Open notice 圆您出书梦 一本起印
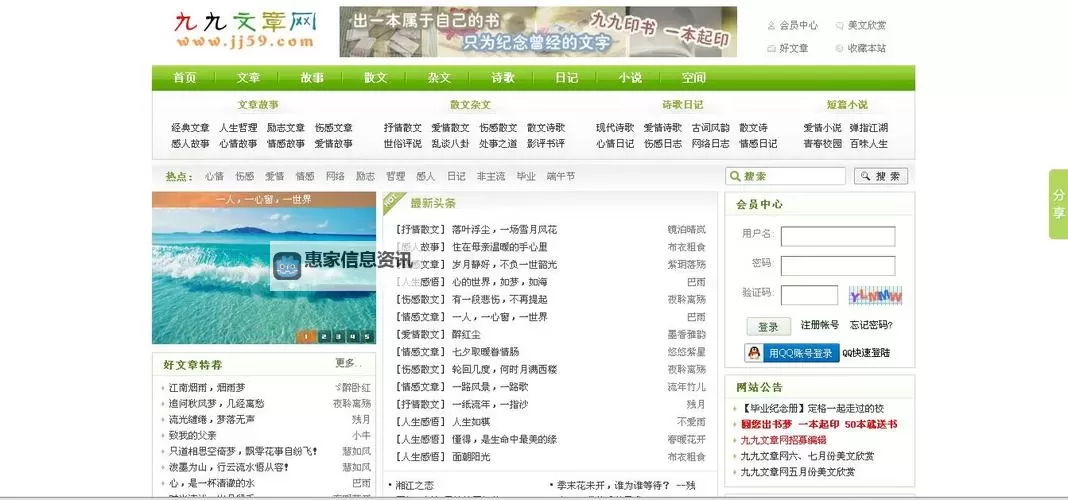The image size is (1068, 500). (819, 424)
